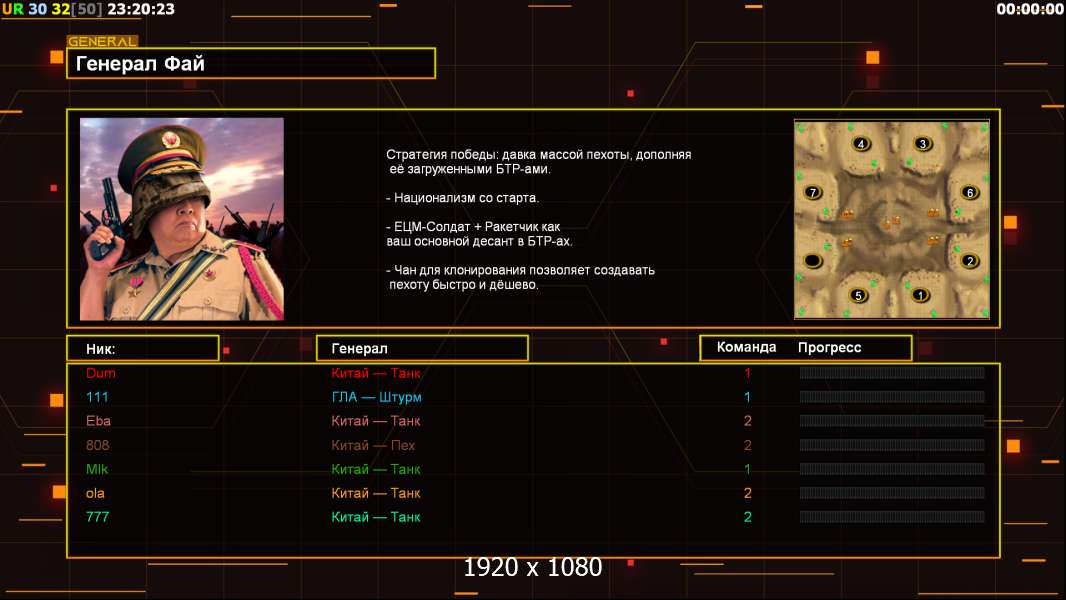1066x600 pixels.
Task: Click team number 2 for player 777
Action: tap(747, 516)
